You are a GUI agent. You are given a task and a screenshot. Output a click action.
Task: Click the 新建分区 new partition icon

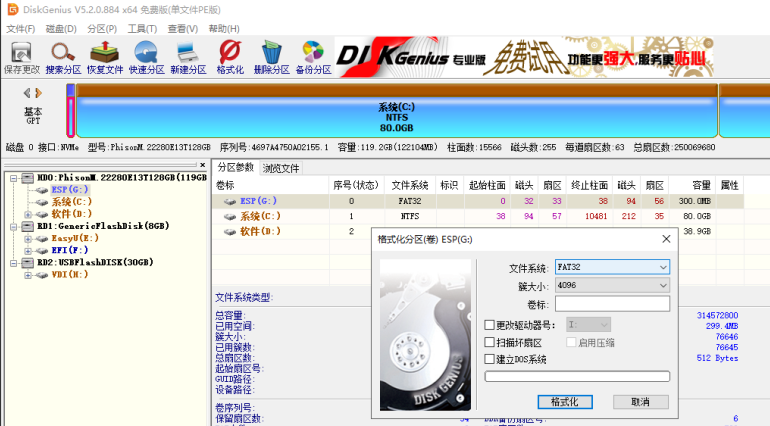click(x=187, y=56)
